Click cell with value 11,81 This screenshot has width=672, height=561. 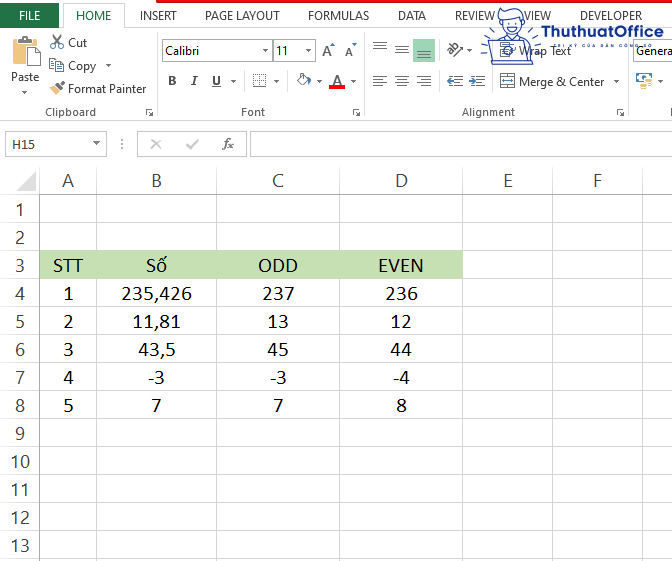click(156, 321)
